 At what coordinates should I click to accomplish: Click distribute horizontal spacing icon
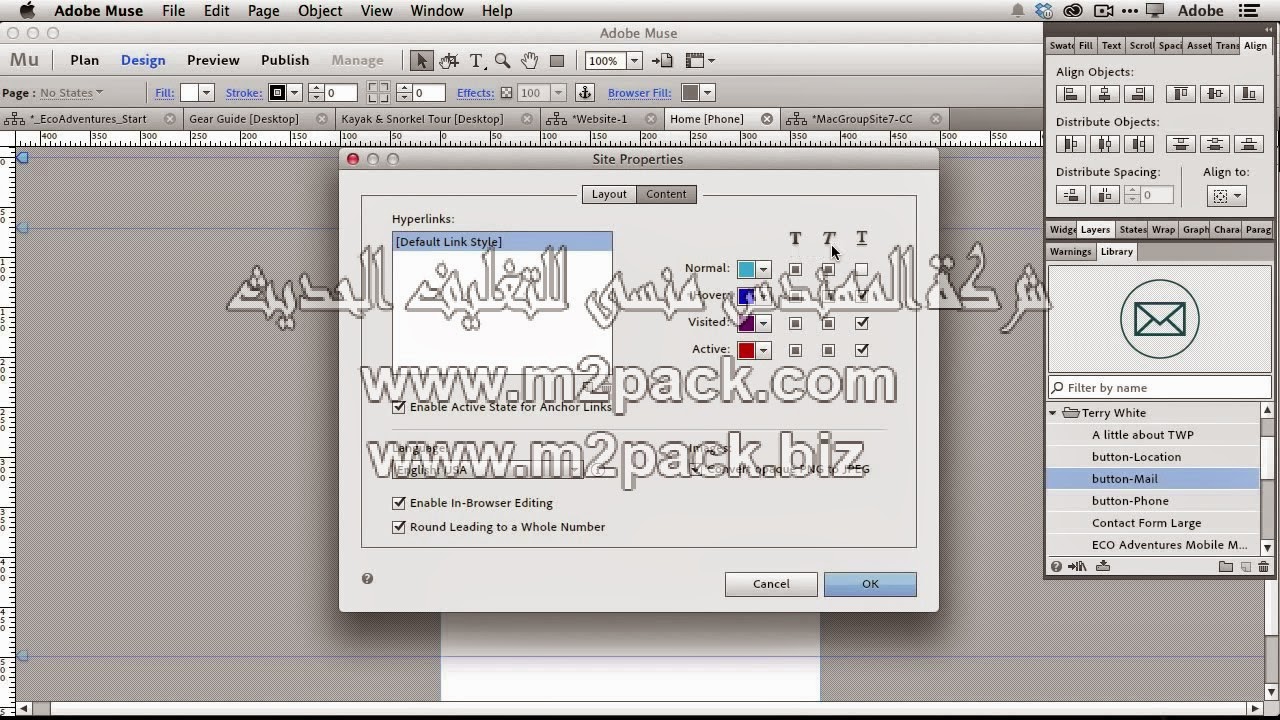[1104, 195]
